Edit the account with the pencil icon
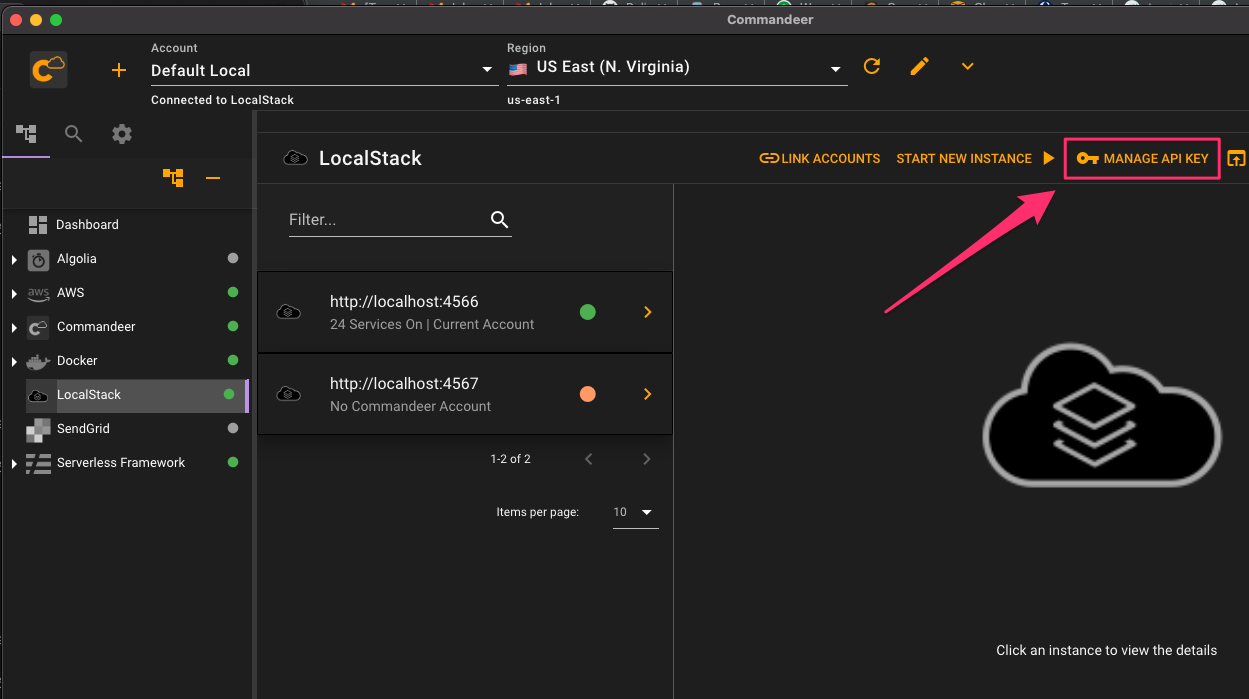Viewport: 1249px width, 699px height. coord(920,66)
